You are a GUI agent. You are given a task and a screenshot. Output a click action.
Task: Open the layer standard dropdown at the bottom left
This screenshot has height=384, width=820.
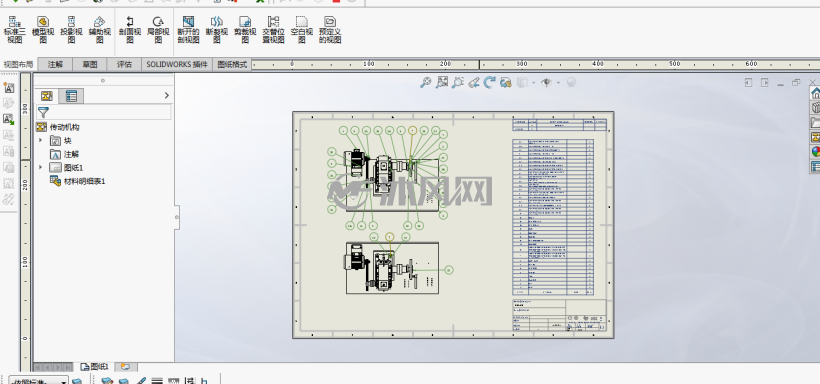pos(39,380)
